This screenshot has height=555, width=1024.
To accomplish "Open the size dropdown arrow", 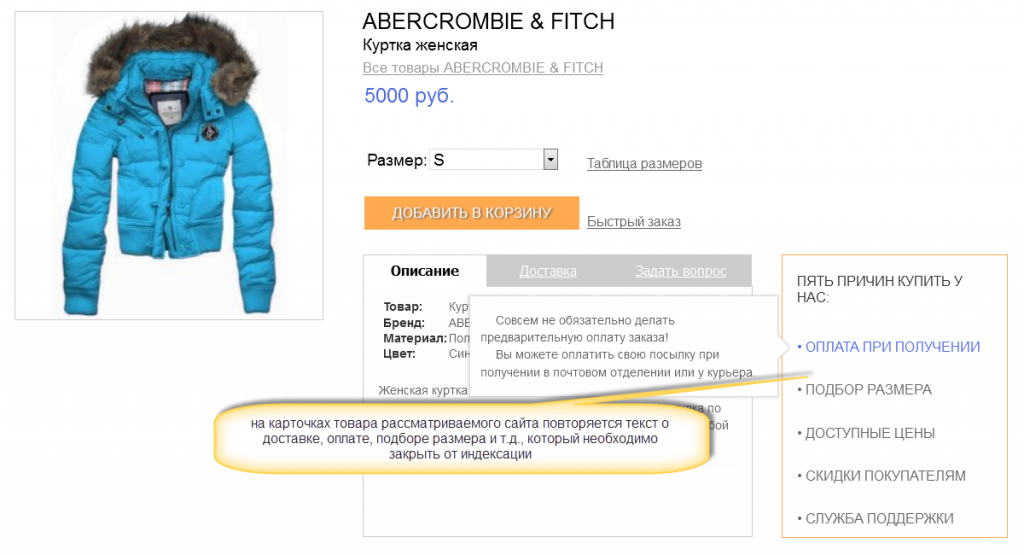I will tap(549, 160).
